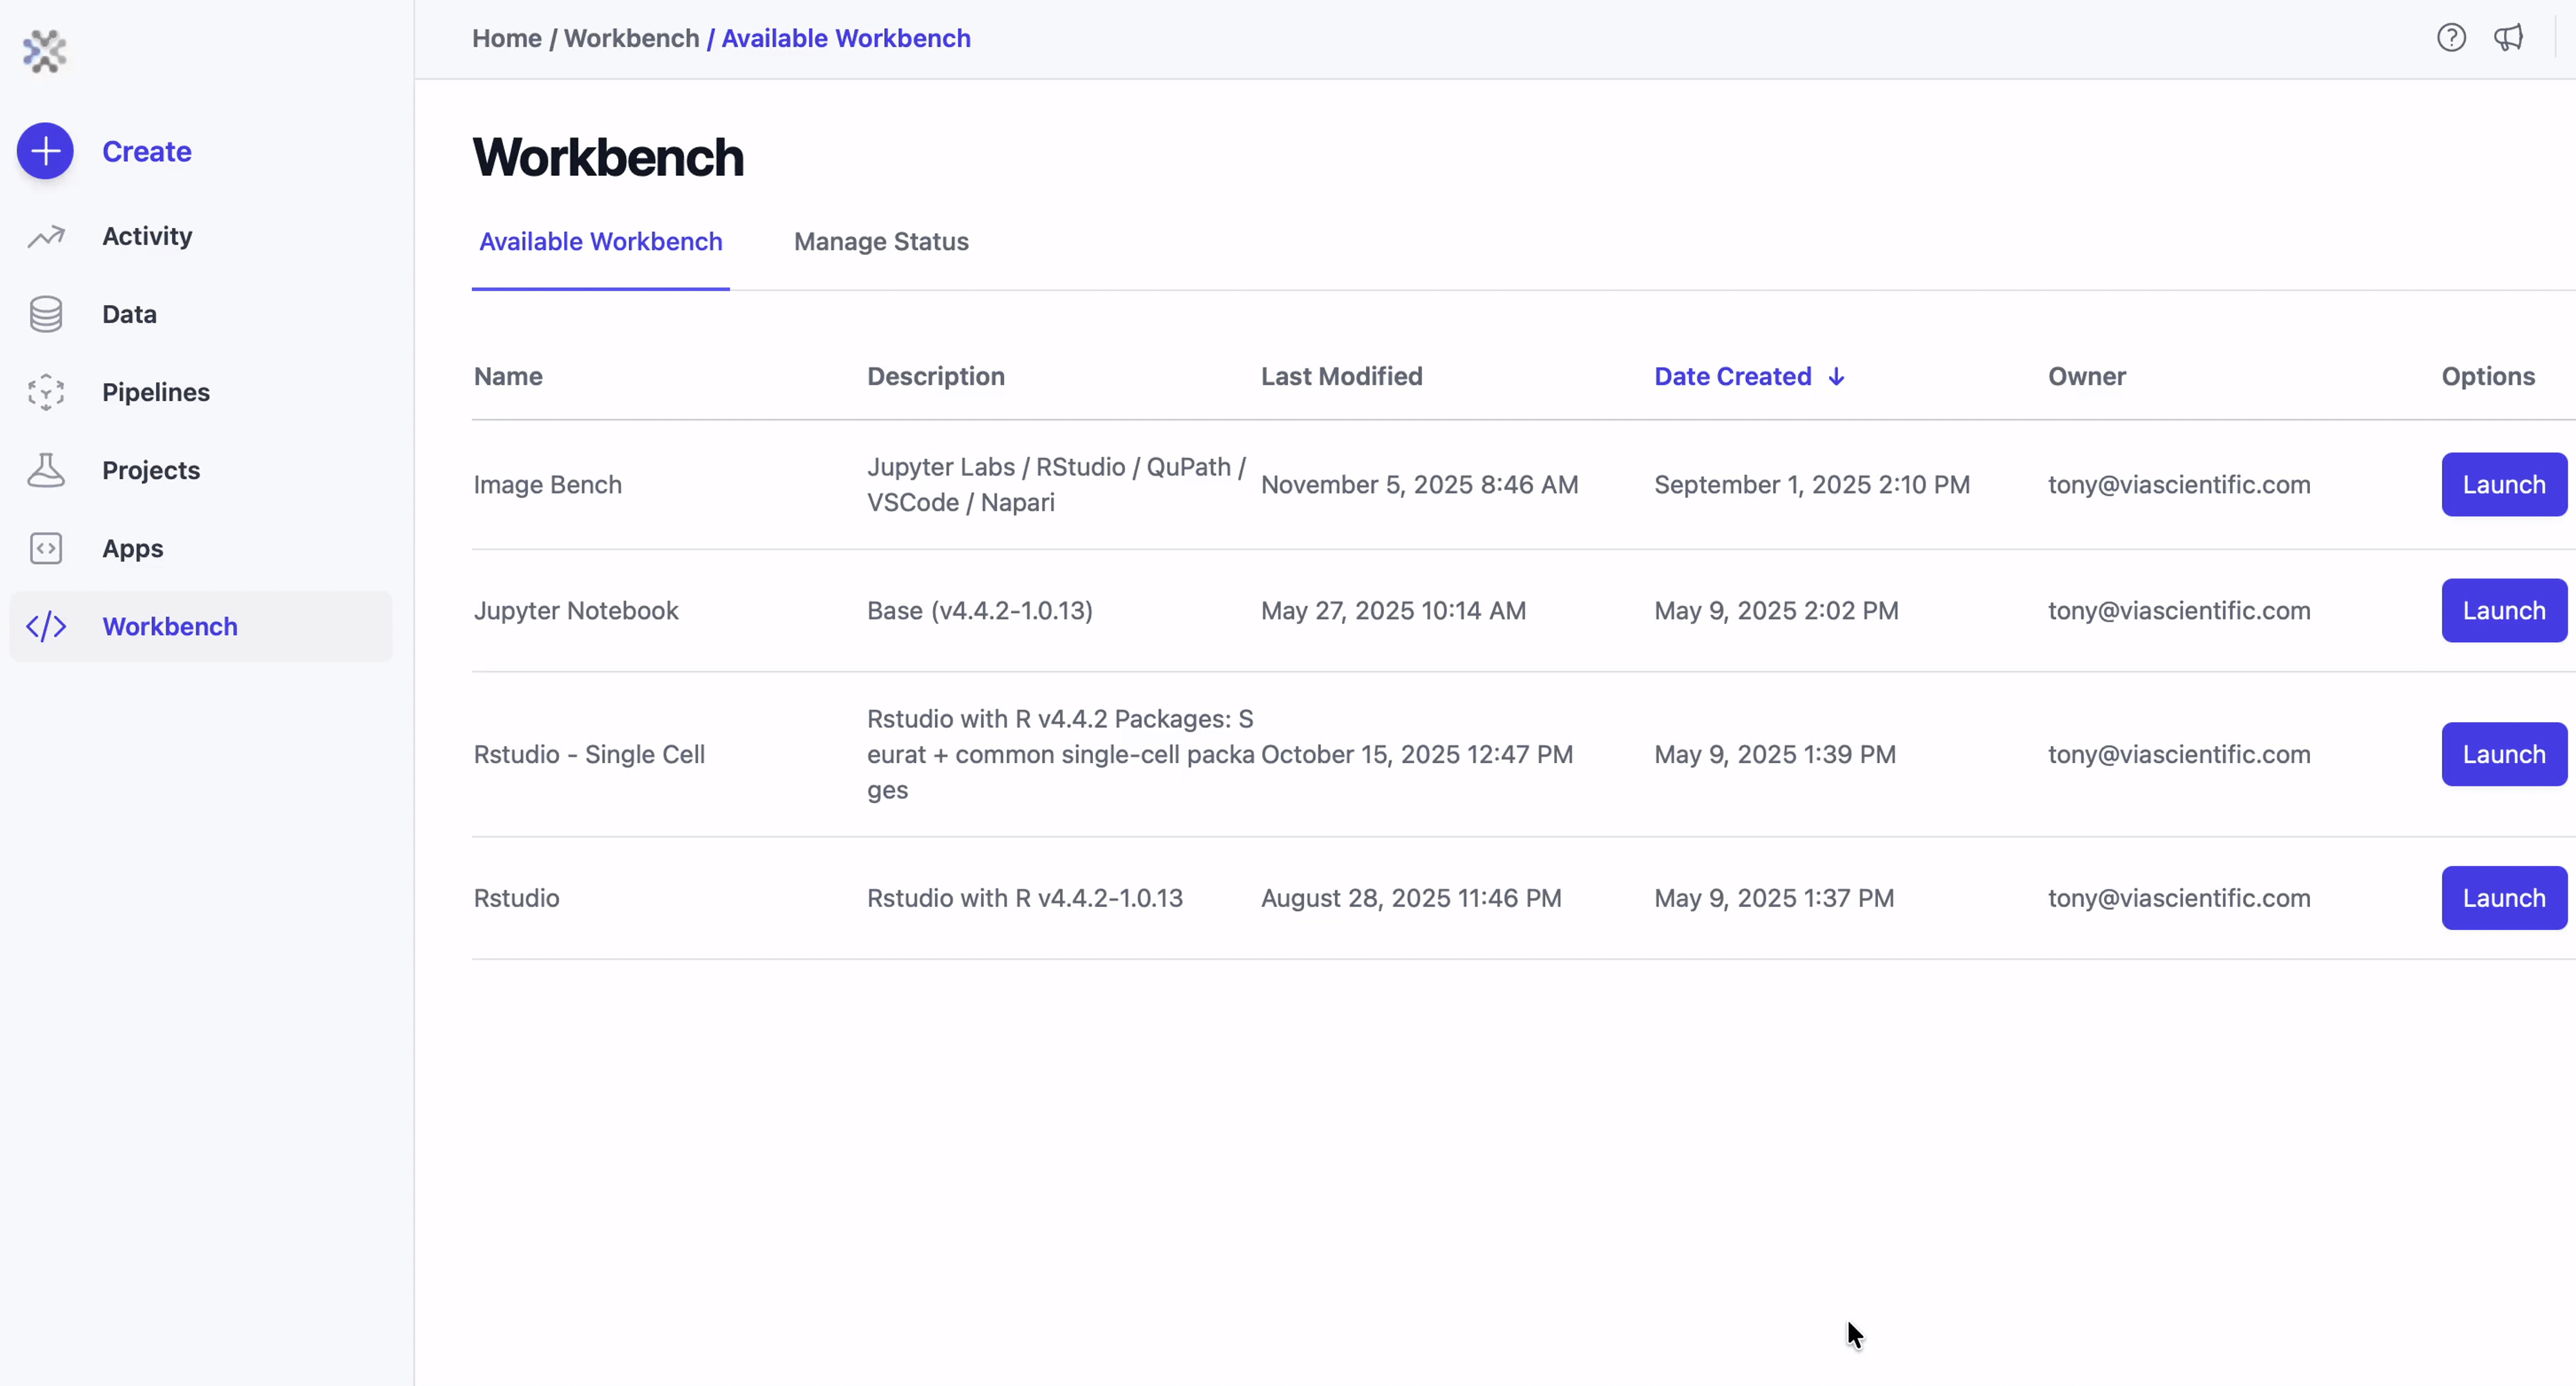This screenshot has height=1386, width=2576.
Task: Open the Pipelines icon in sidebar
Action: pyautogui.click(x=46, y=392)
